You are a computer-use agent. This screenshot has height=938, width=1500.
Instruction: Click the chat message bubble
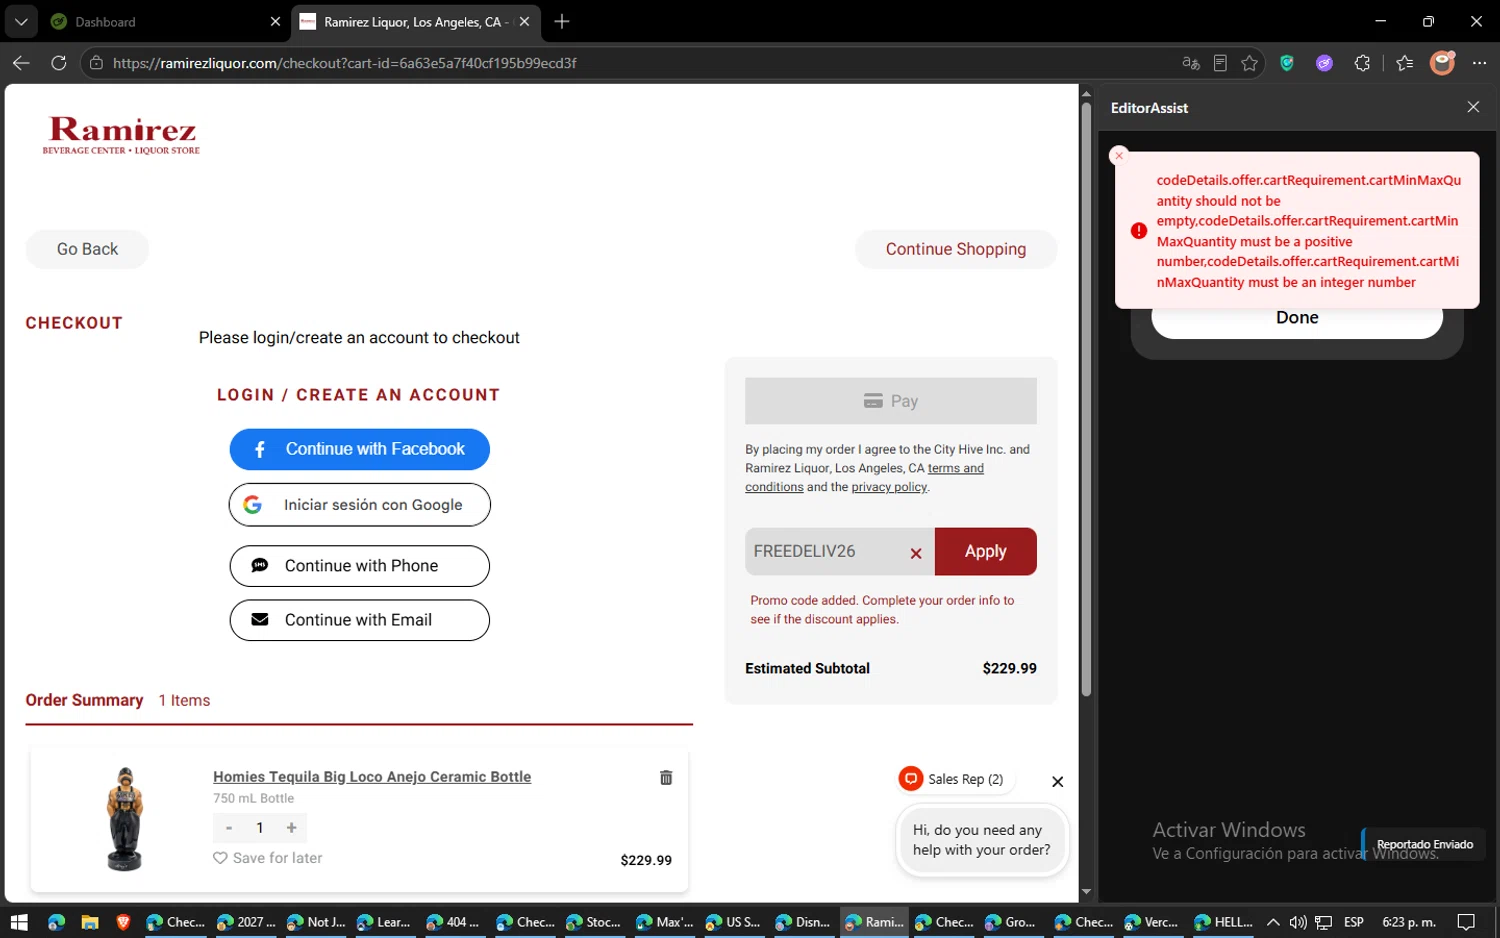coord(982,840)
